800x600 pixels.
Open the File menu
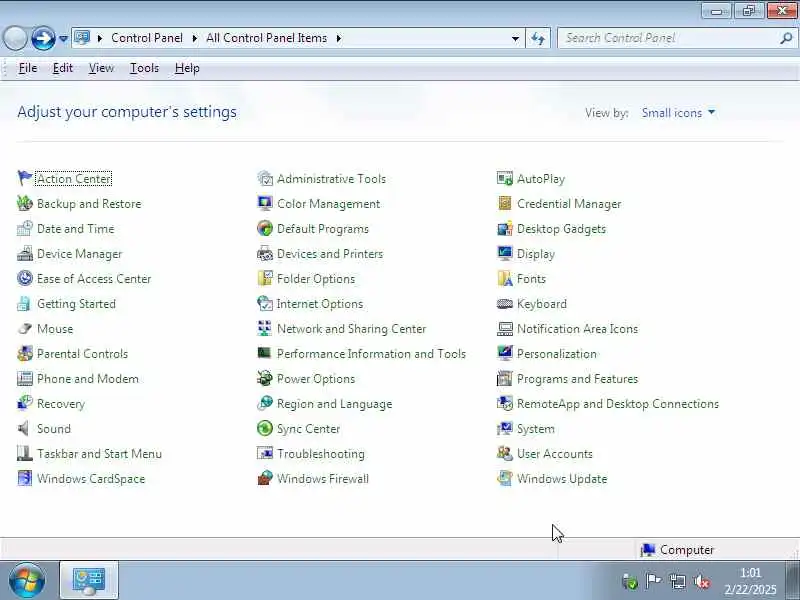click(x=28, y=68)
